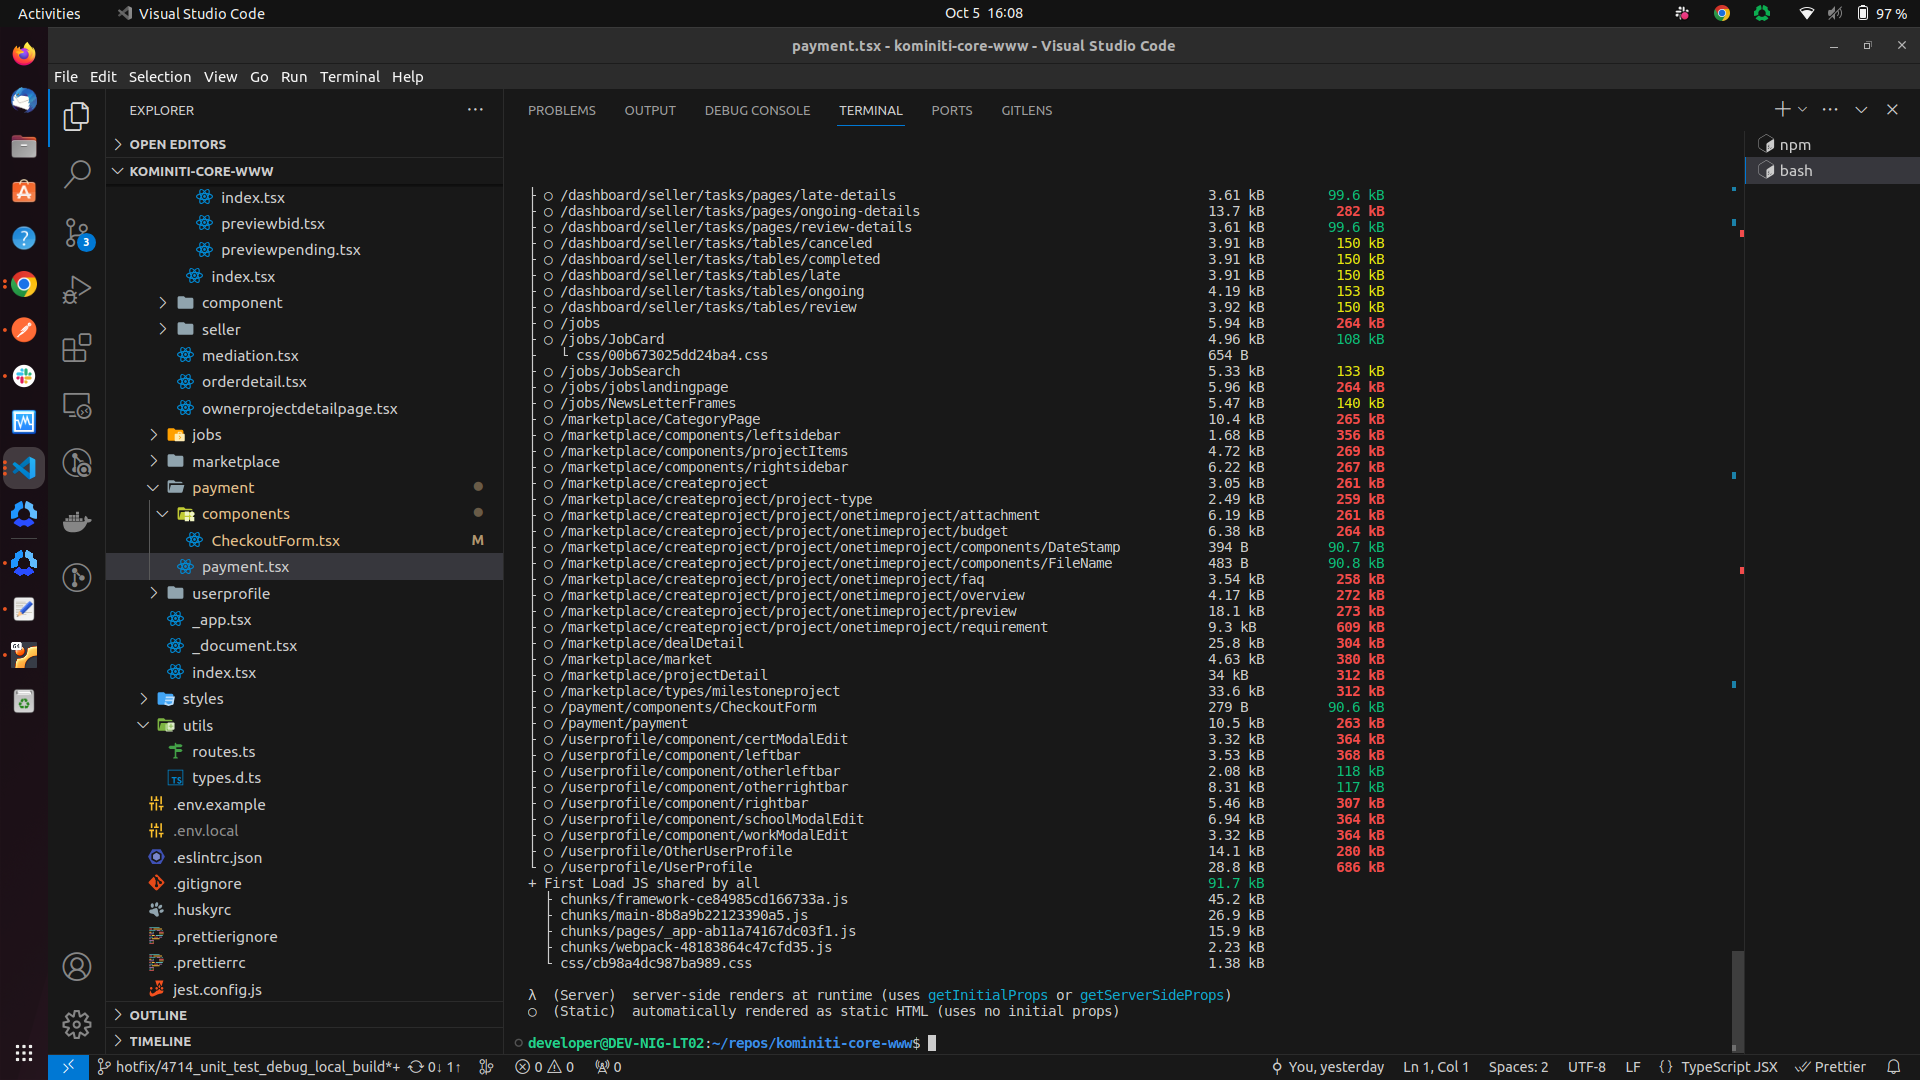Open Run and Debug view
Screen dimensions: 1920x1080
tap(77, 290)
